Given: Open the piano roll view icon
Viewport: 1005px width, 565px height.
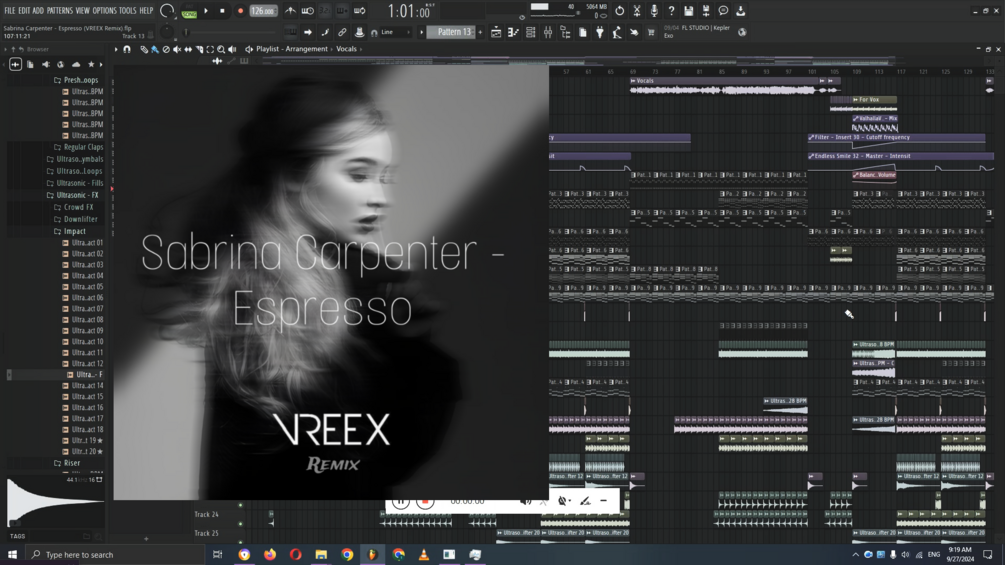Looking at the screenshot, I should (x=513, y=32).
